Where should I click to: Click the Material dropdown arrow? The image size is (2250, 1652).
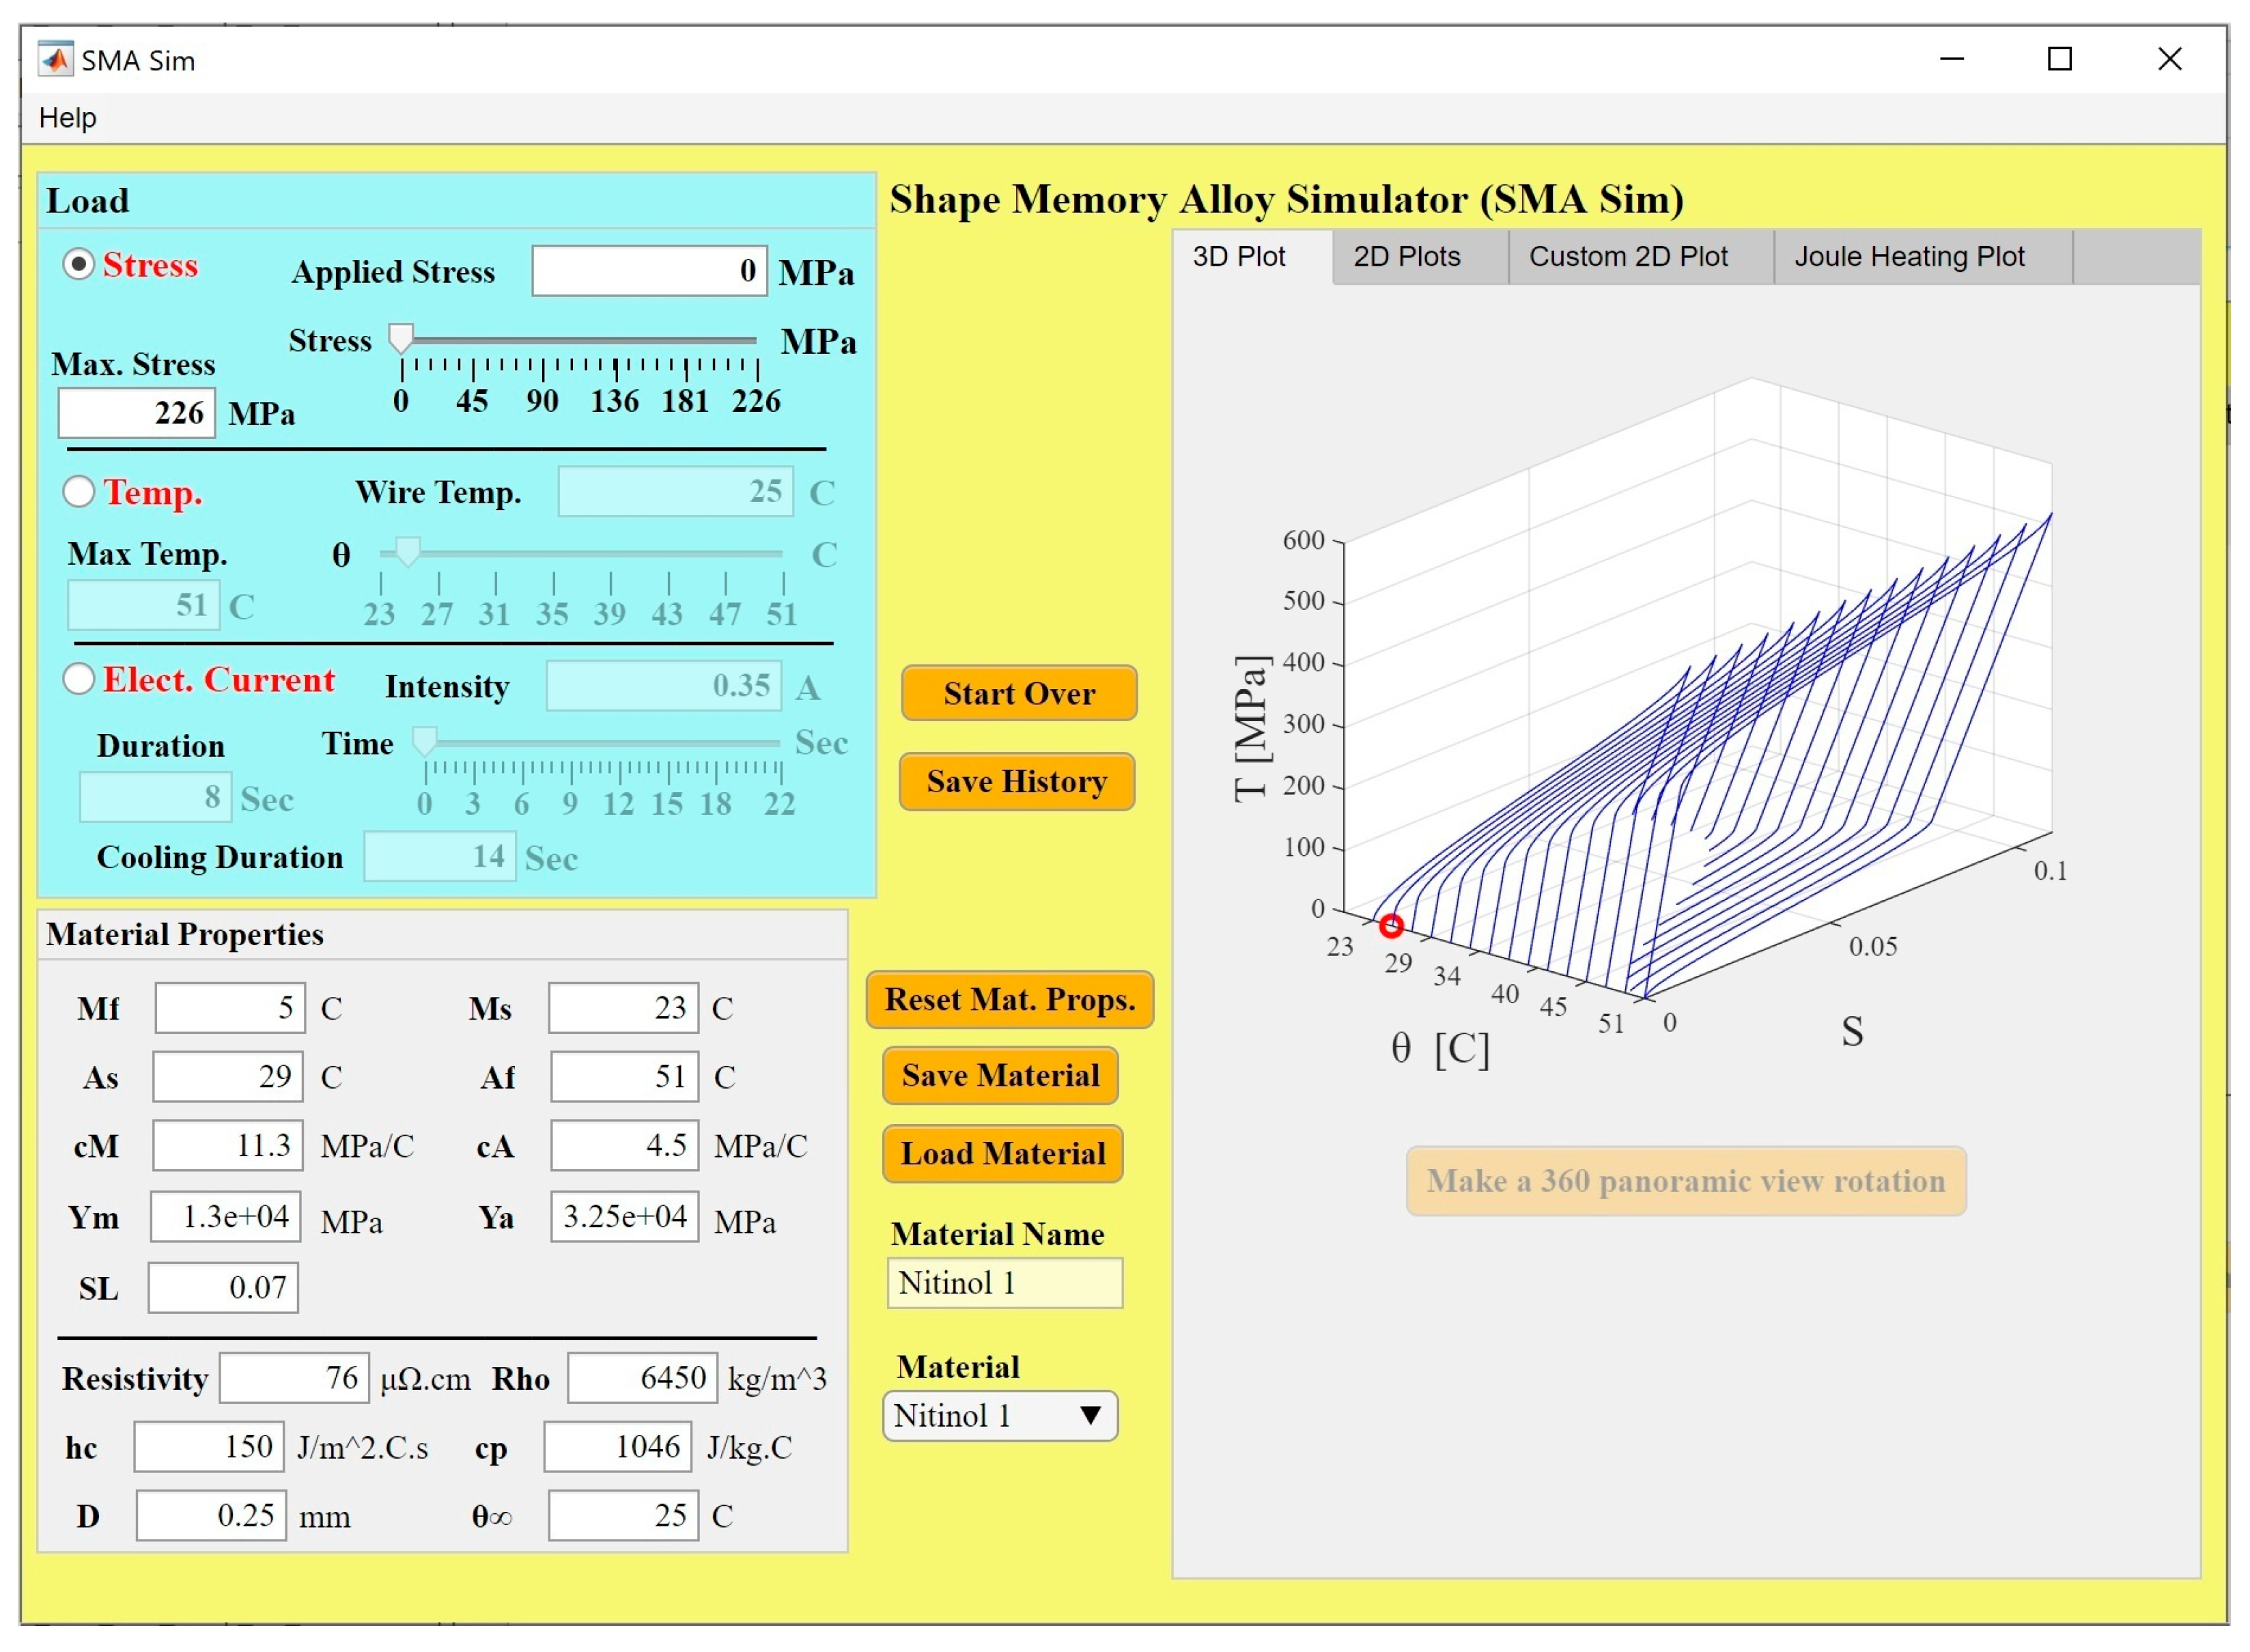1090,1415
